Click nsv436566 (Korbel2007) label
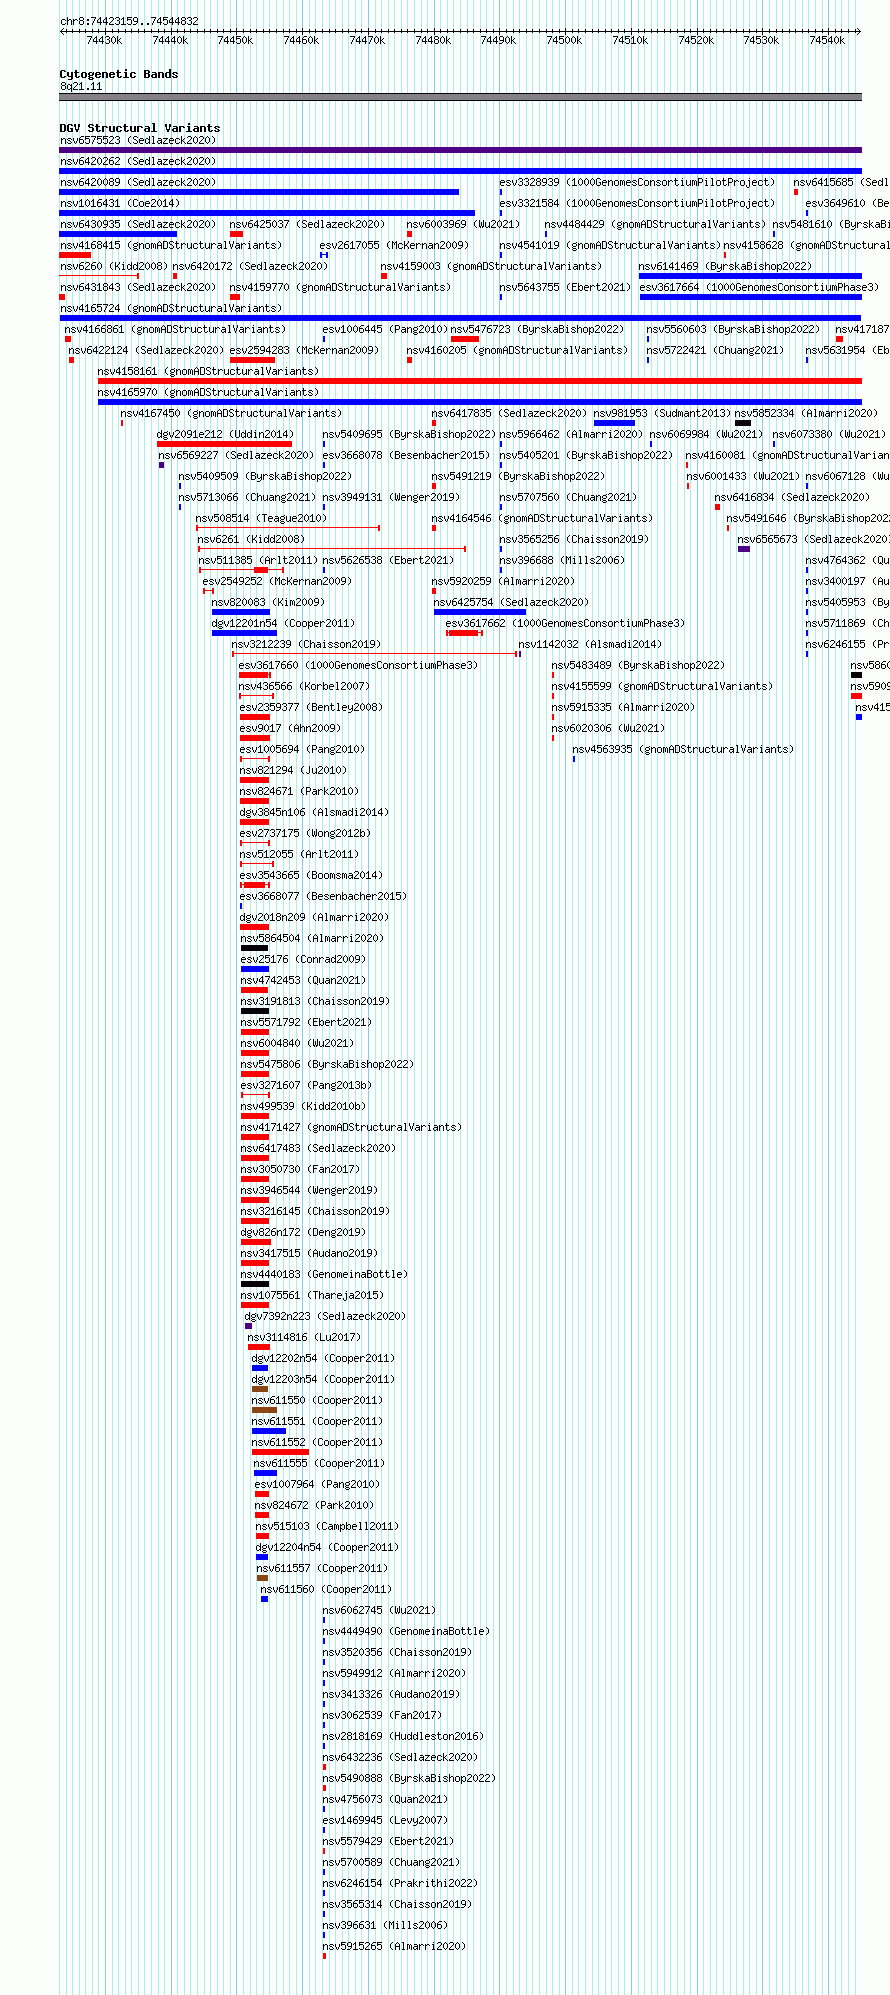This screenshot has width=890, height=1995. tap(304, 686)
